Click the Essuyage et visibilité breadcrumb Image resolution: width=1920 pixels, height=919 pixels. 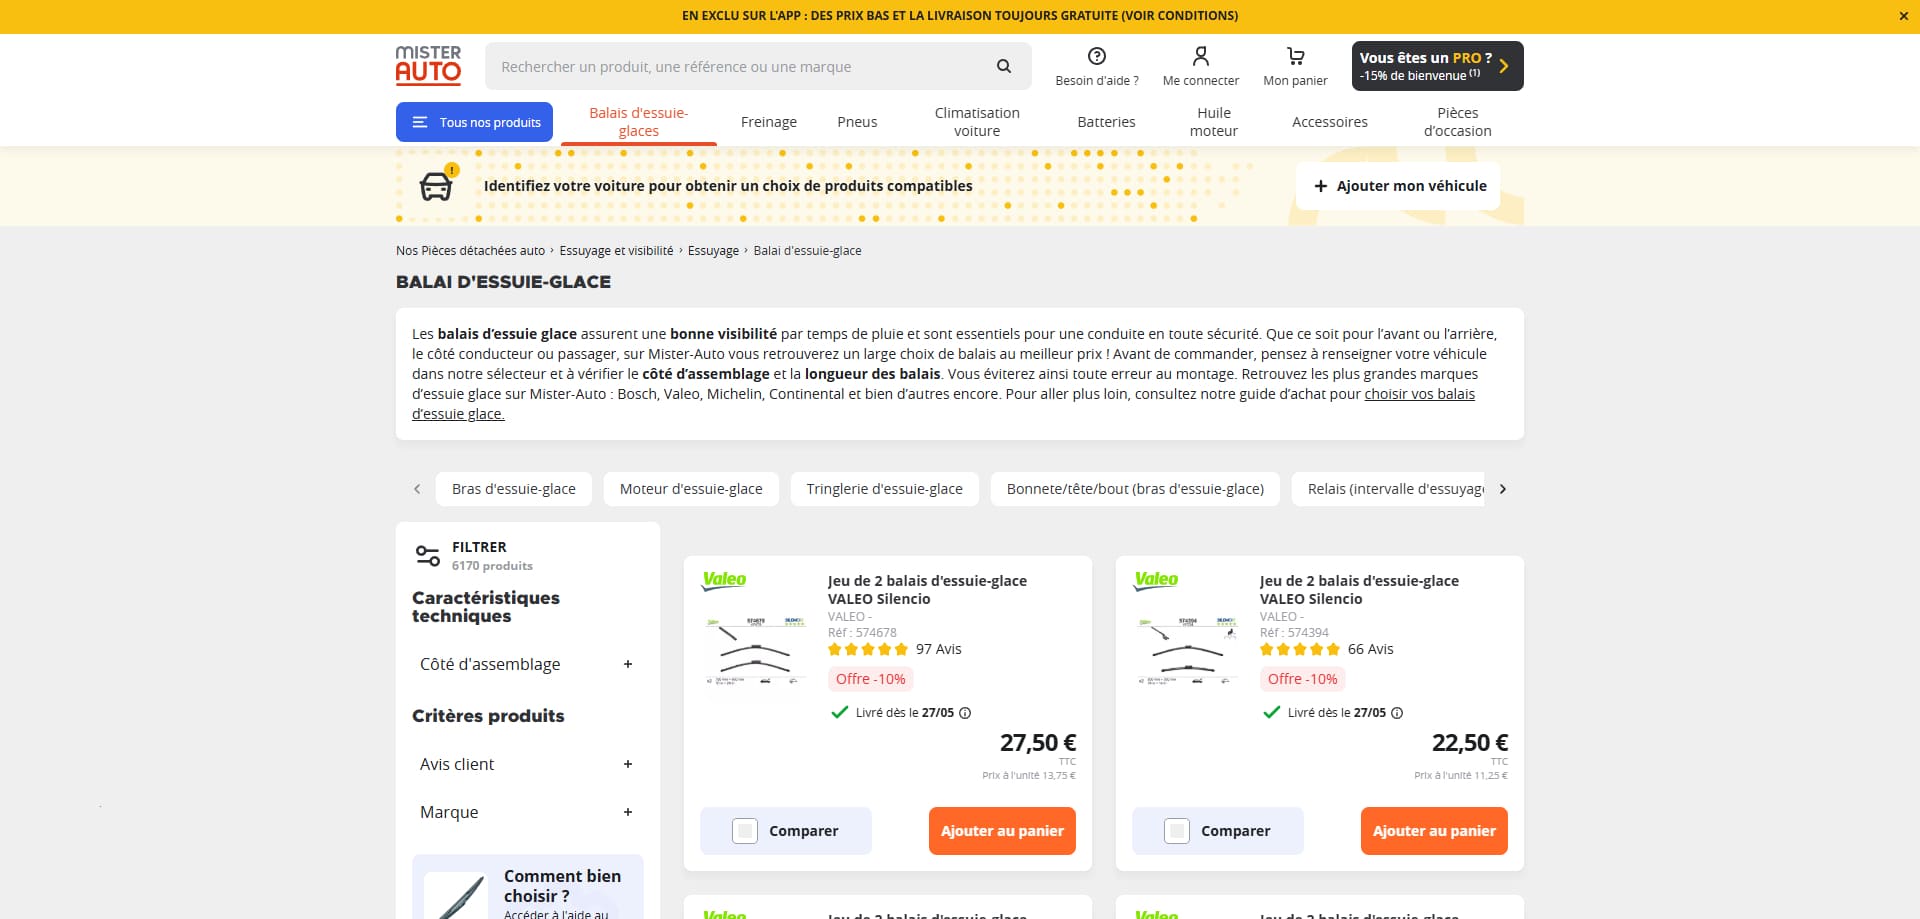616,251
